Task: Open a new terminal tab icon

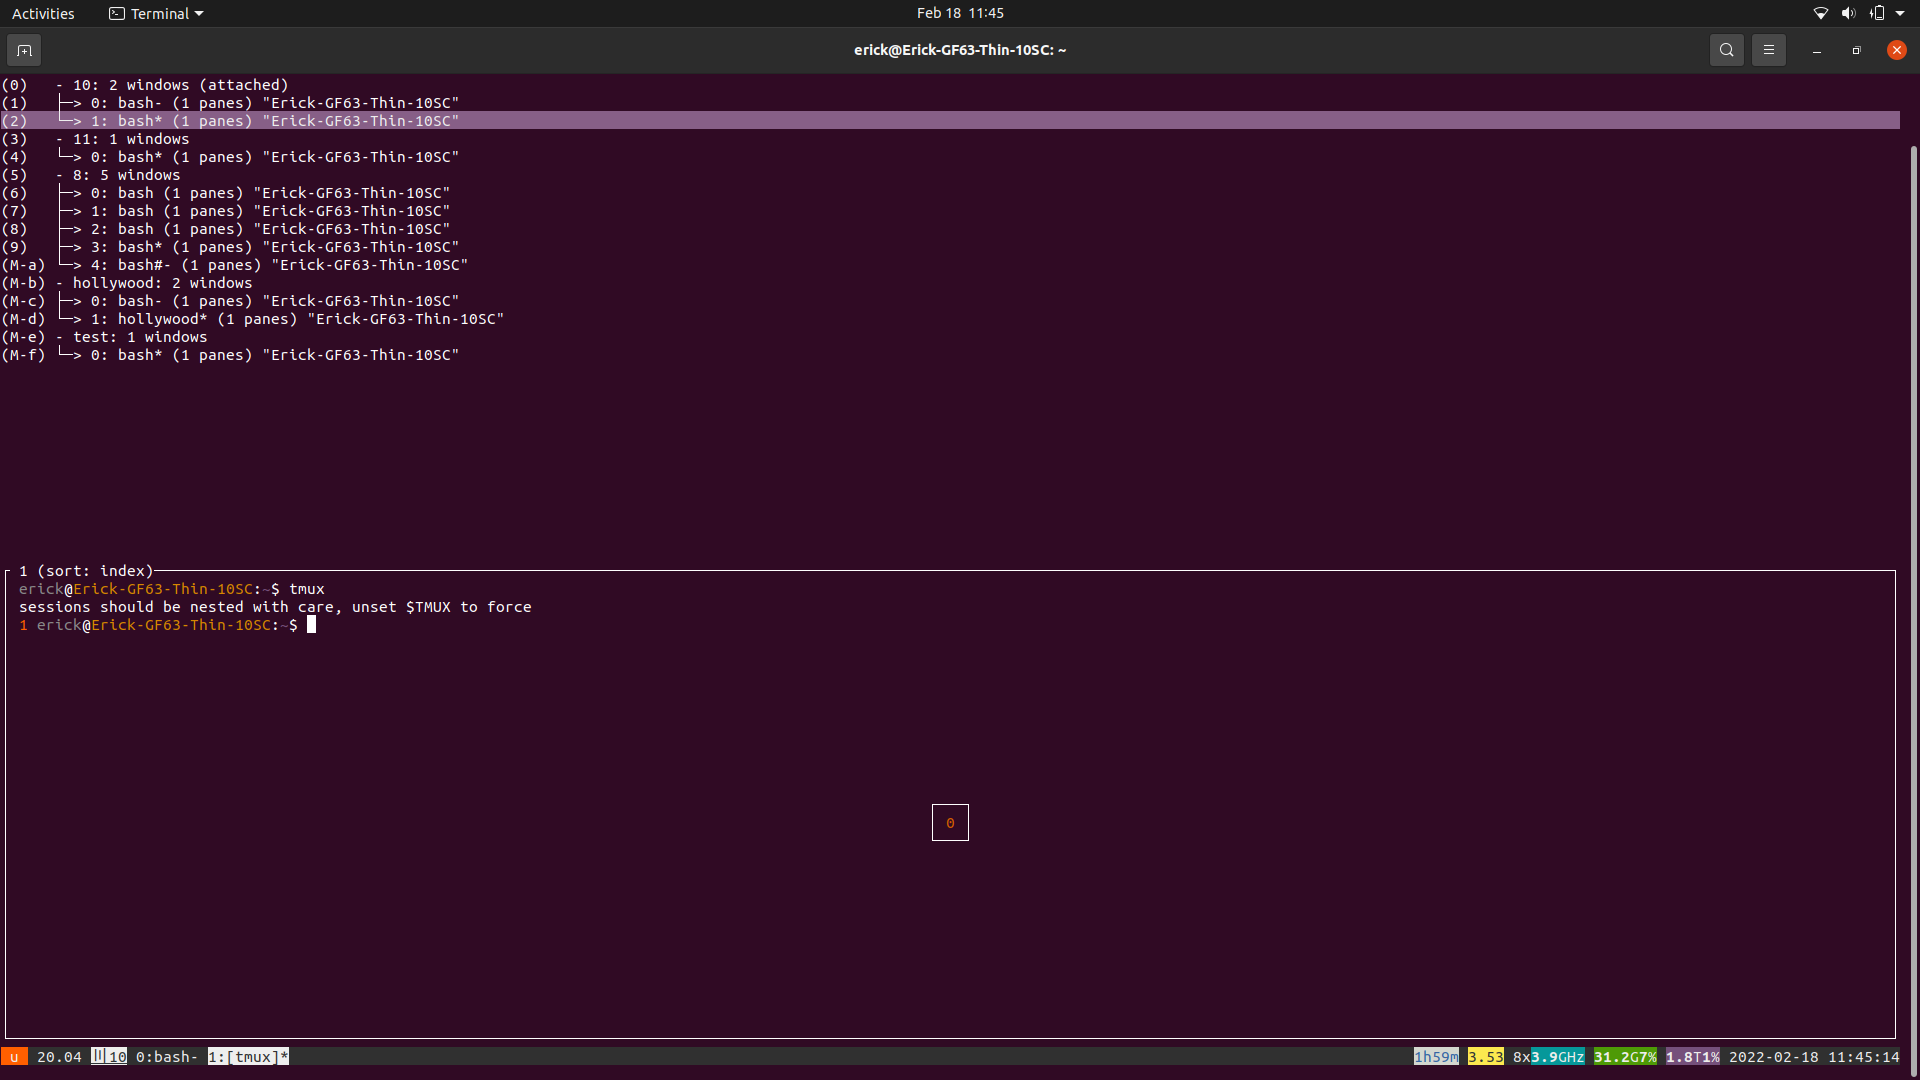Action: pyautogui.click(x=24, y=50)
